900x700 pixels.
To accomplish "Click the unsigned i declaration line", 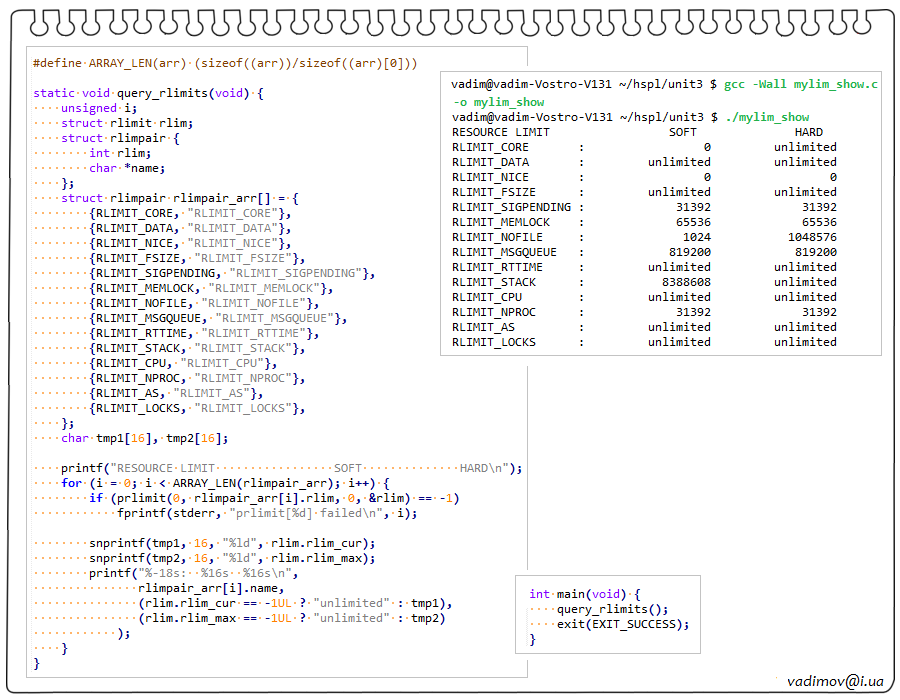I will [x=99, y=108].
